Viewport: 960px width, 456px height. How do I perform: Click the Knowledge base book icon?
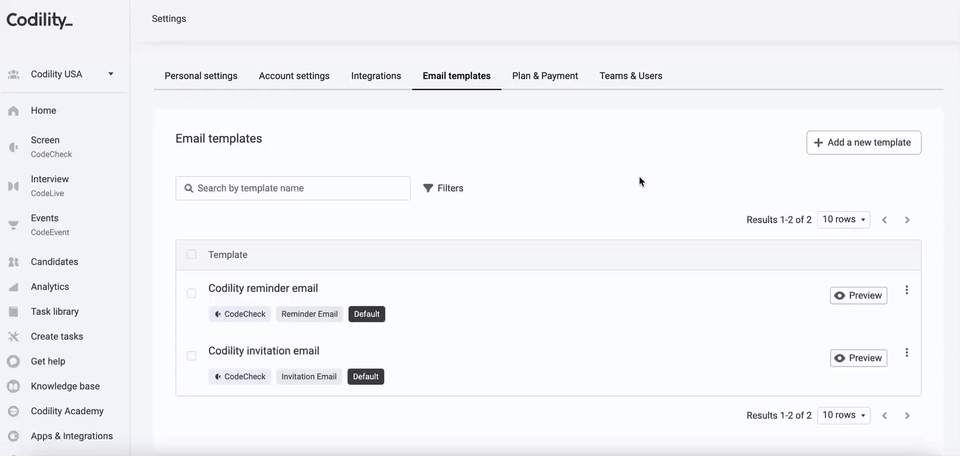click(13, 386)
